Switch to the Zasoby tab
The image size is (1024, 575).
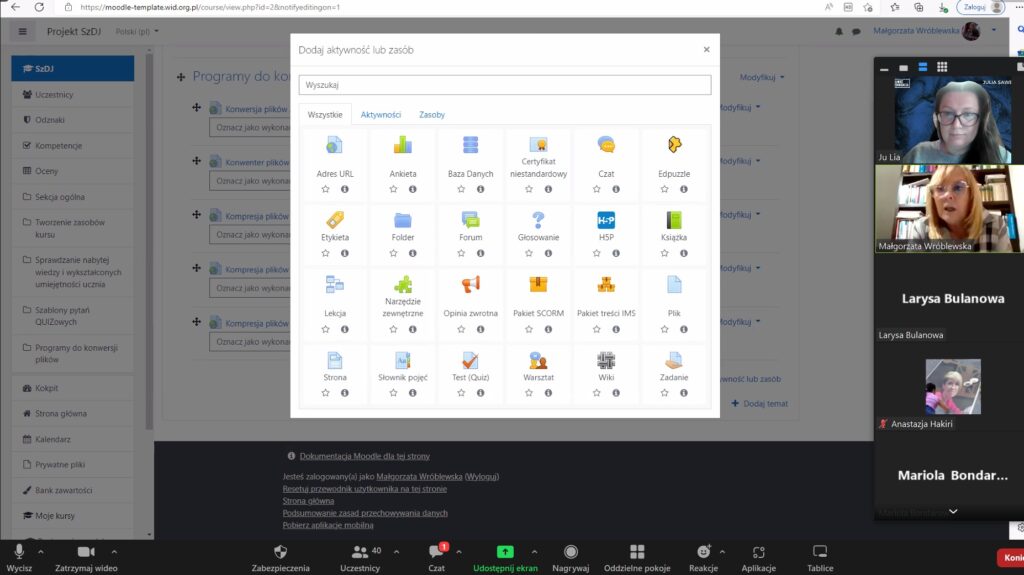[x=432, y=115]
